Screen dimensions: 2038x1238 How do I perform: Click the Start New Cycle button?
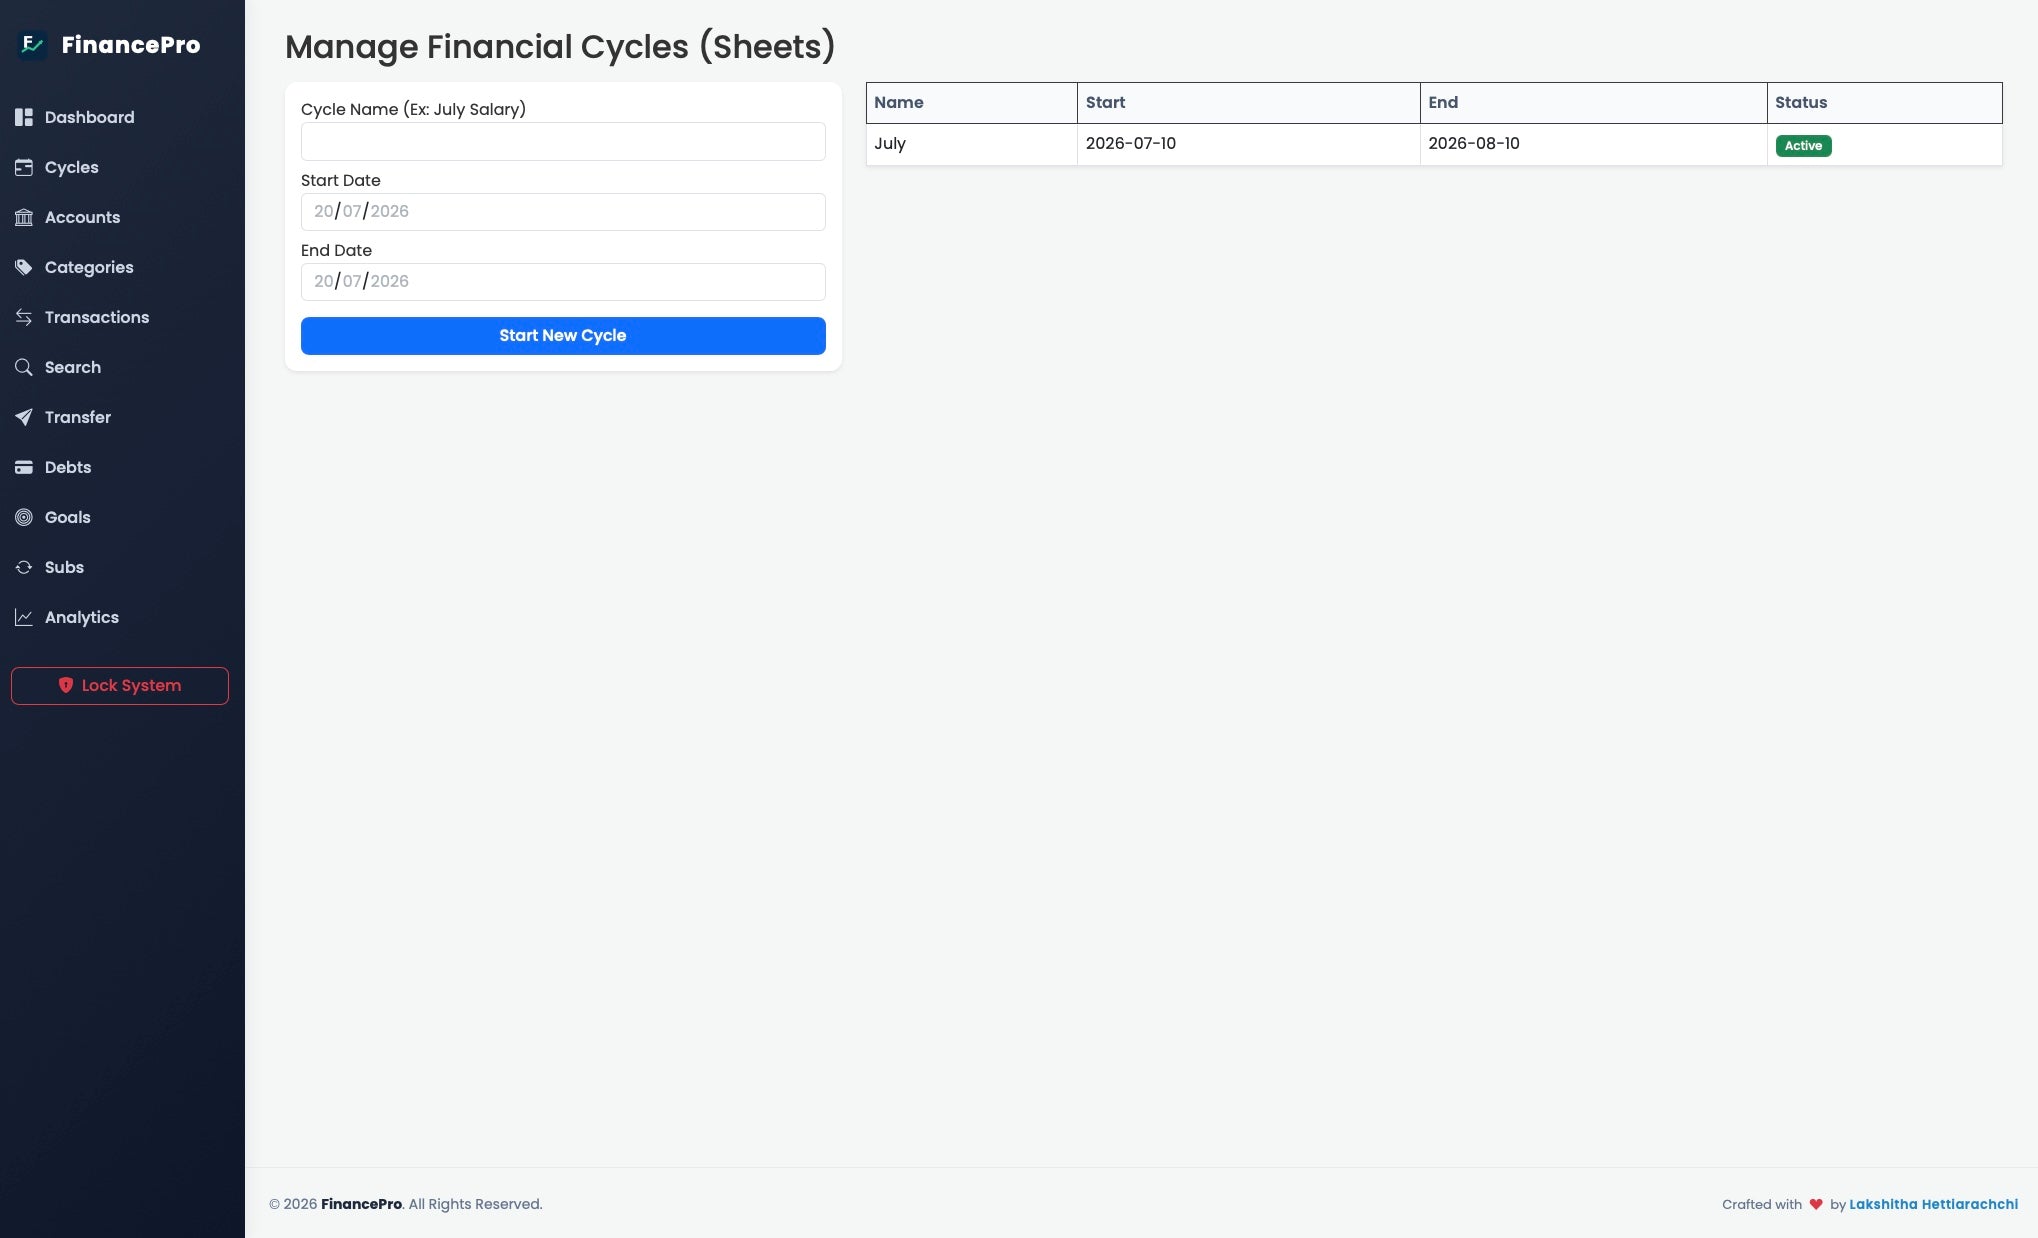click(563, 336)
